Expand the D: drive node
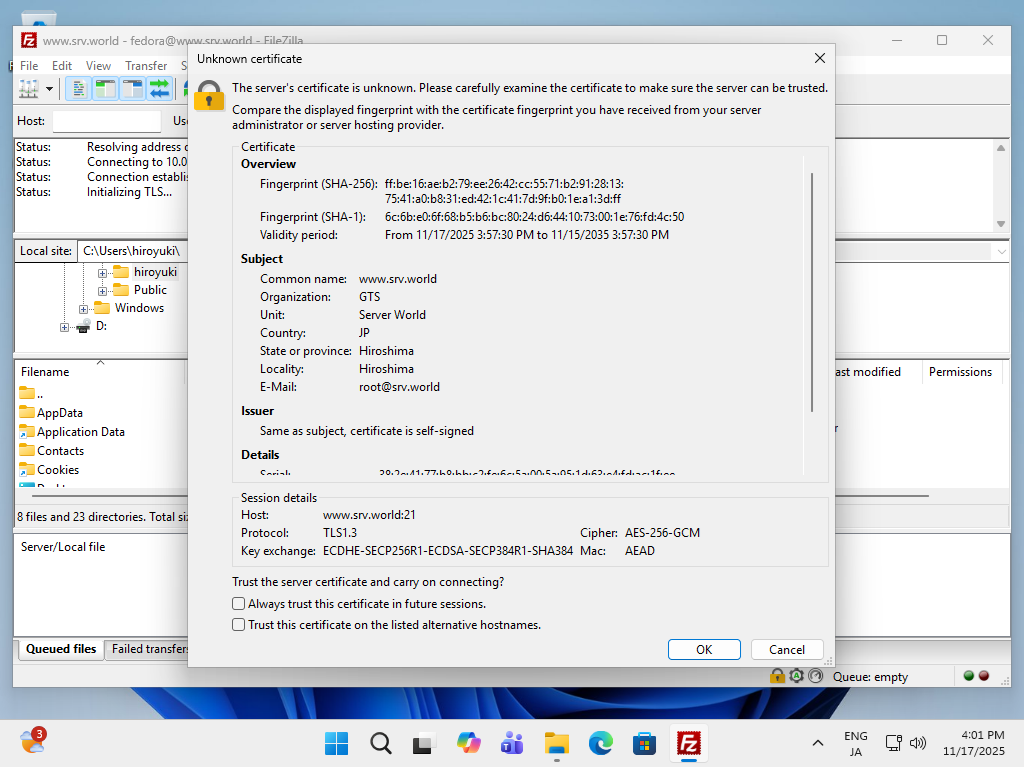 66,325
